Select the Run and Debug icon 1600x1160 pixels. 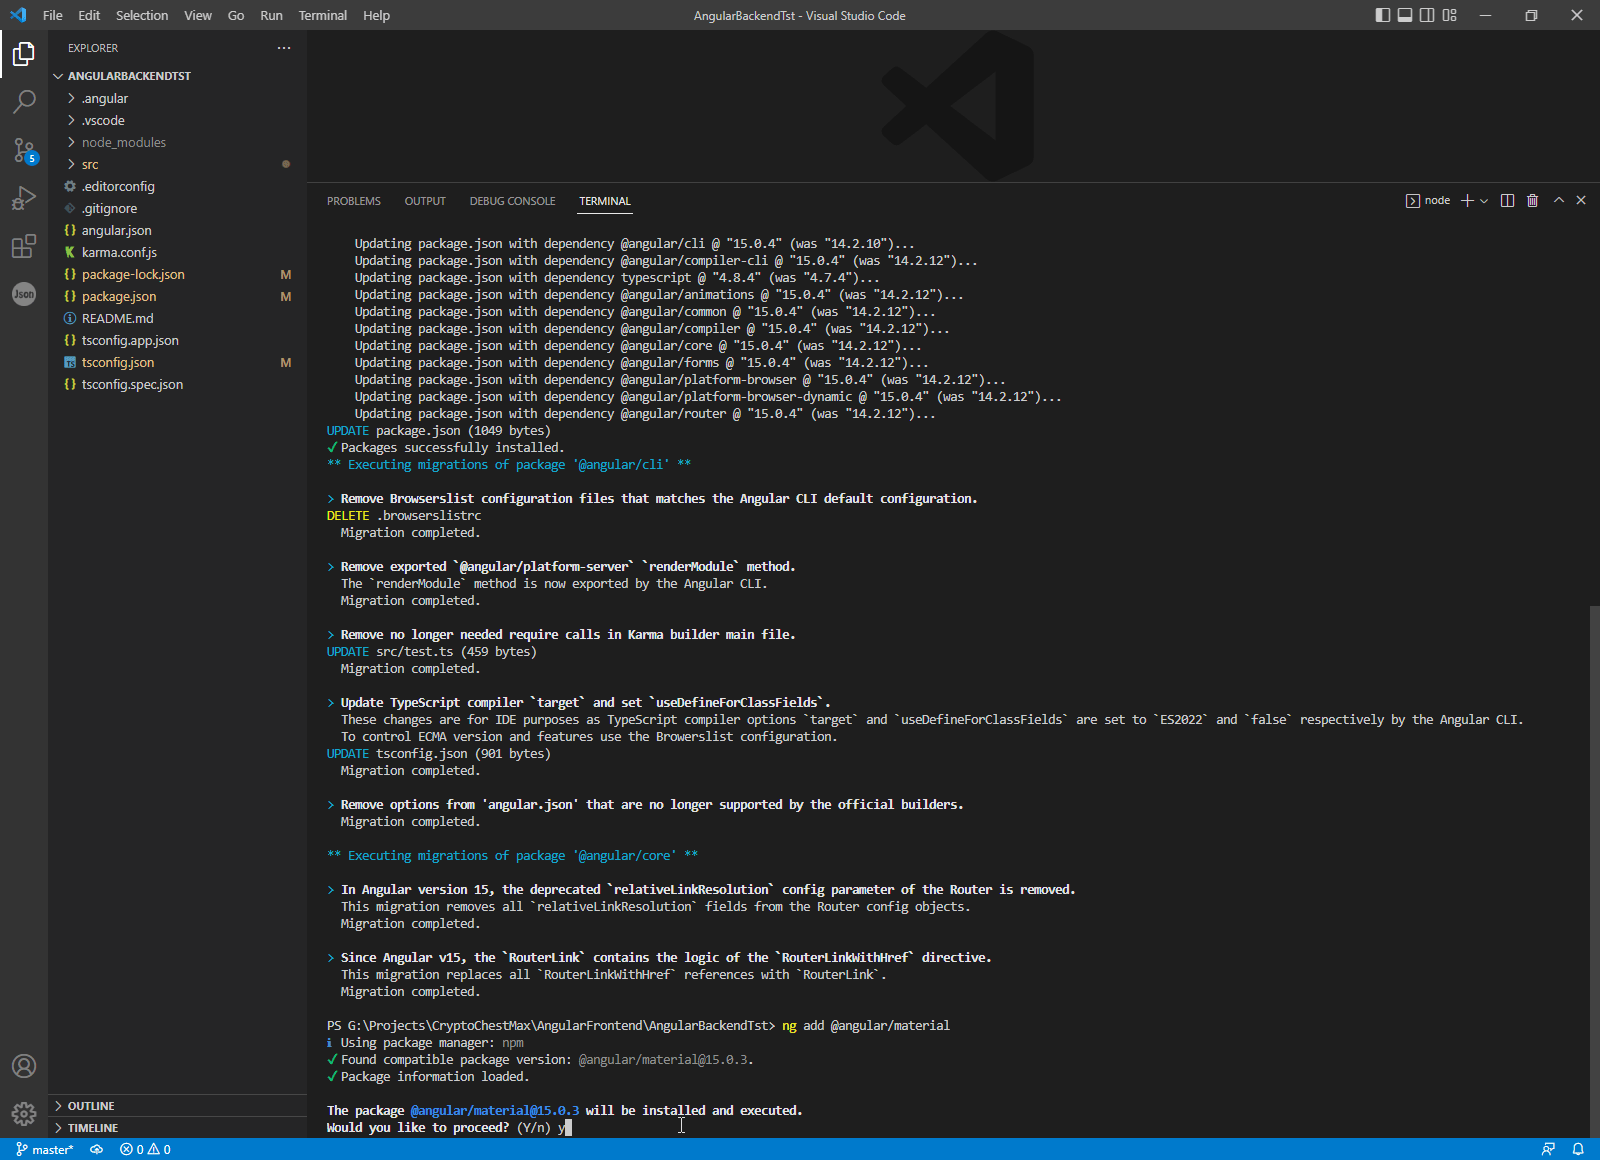click(24, 198)
